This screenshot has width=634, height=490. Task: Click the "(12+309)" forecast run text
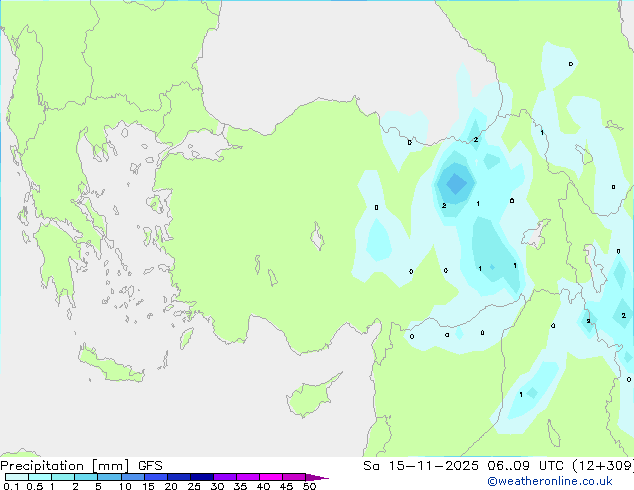[603, 466]
